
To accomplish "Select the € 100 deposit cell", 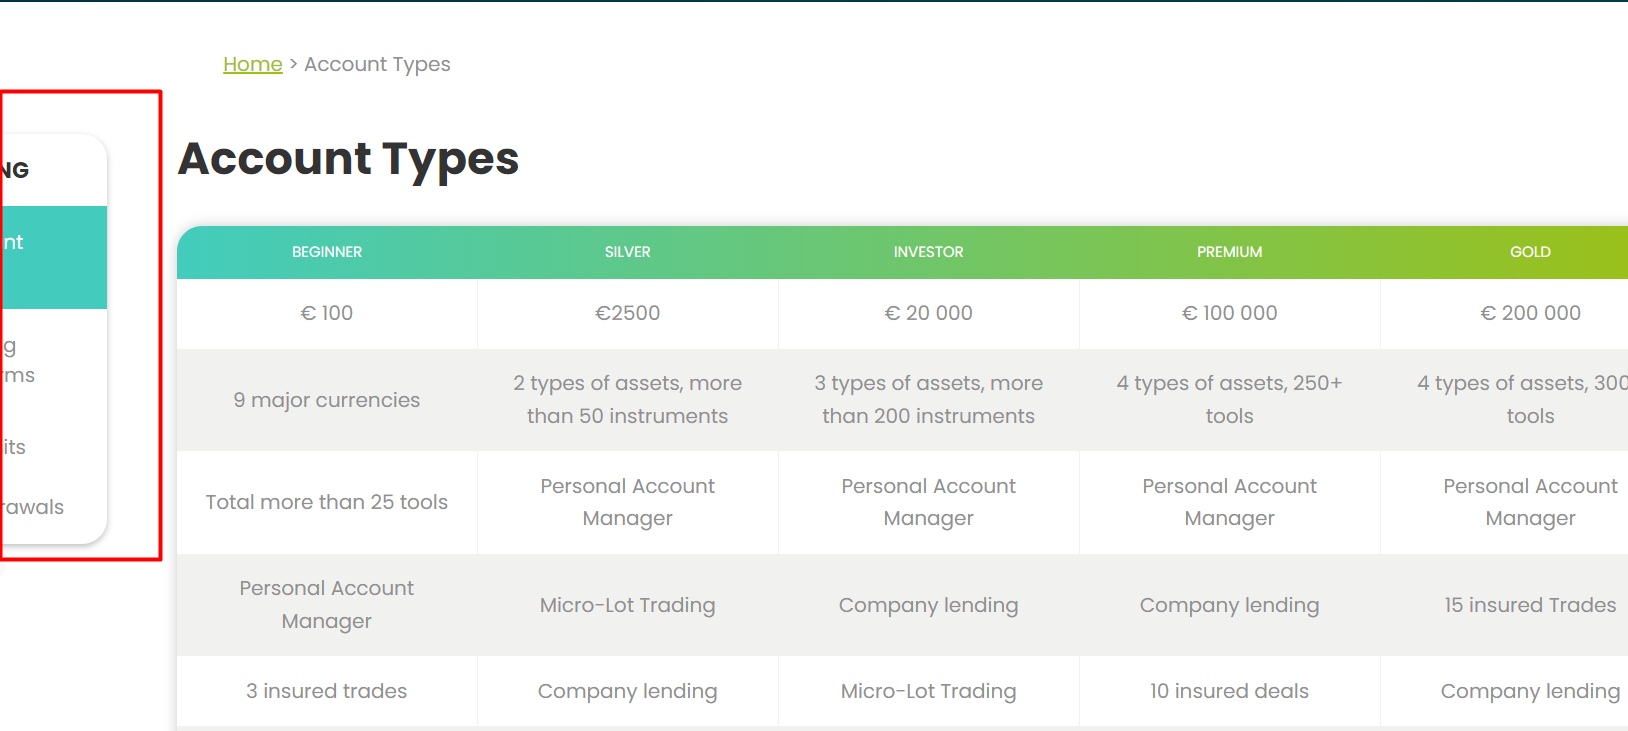I will click(327, 313).
